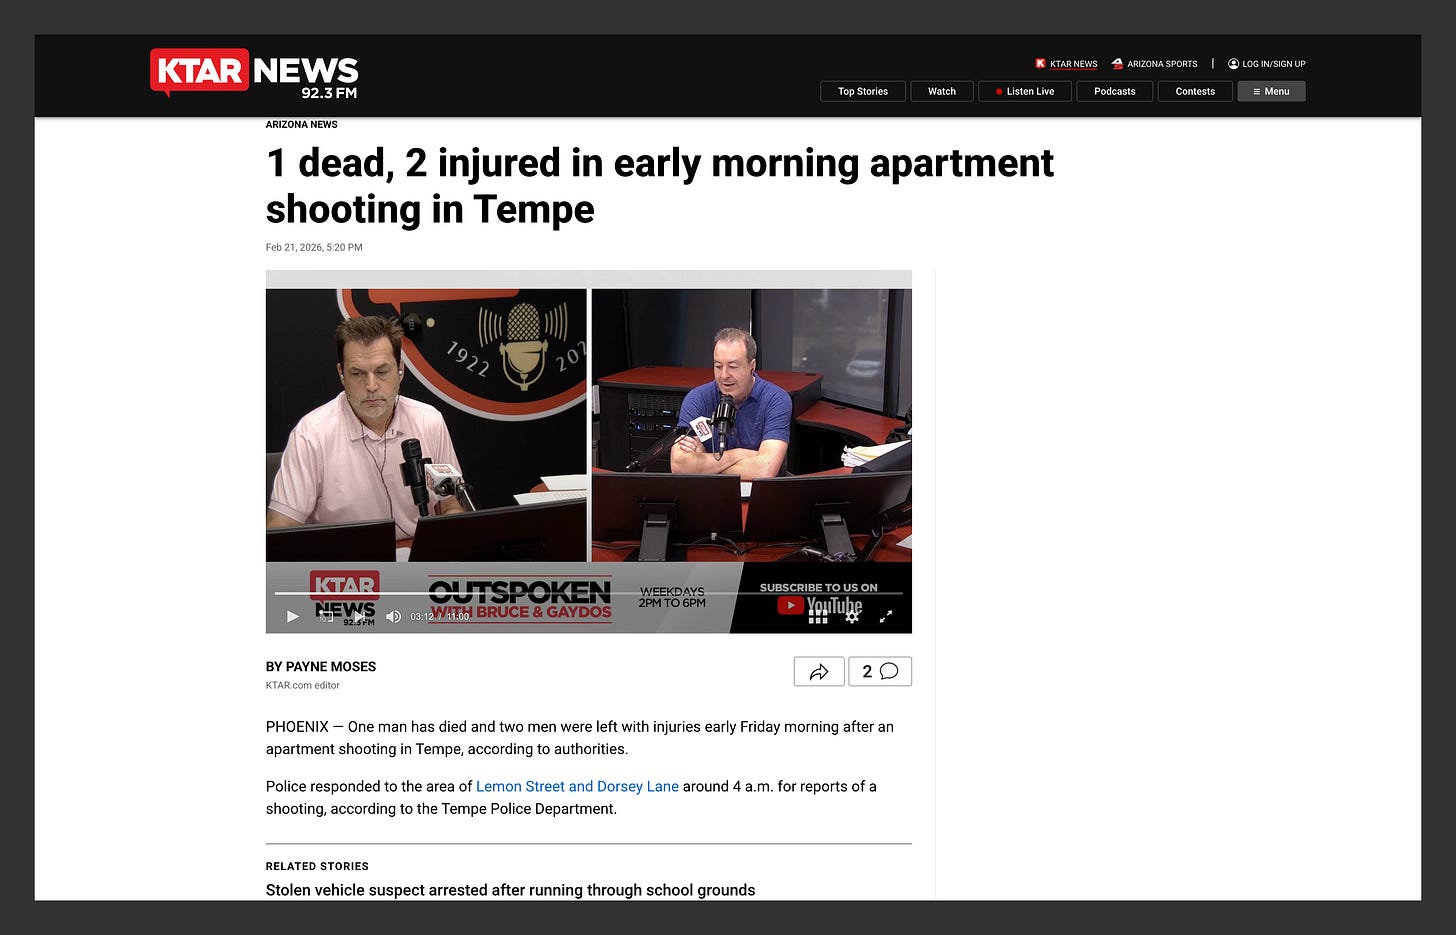Open the video playlist grid
1456x935 pixels.
pos(818,616)
